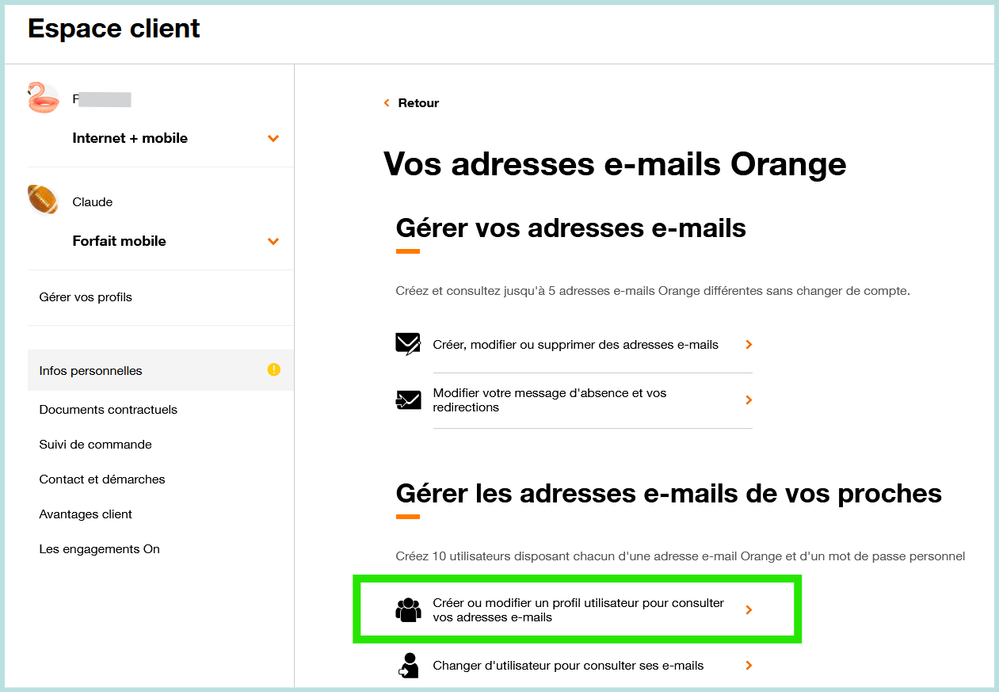Screen dimensions: 999x692
Task: Select Infos personnelles in sidebar
Action: coord(161,370)
